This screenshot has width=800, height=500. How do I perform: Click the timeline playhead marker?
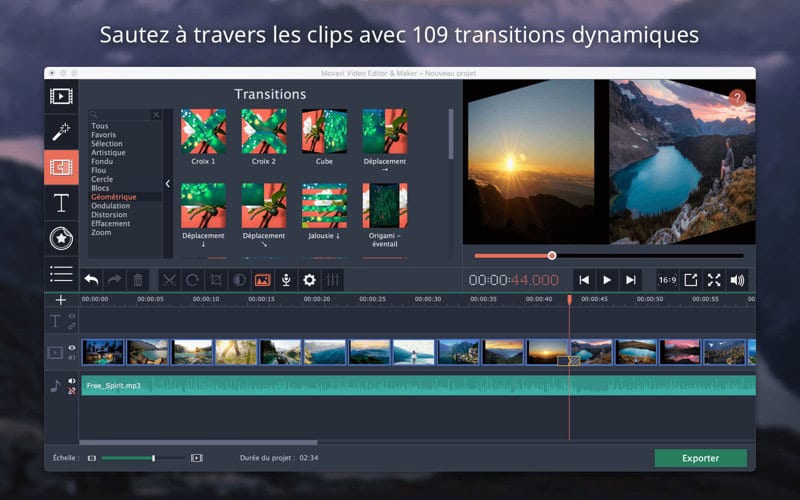pyautogui.click(x=569, y=300)
